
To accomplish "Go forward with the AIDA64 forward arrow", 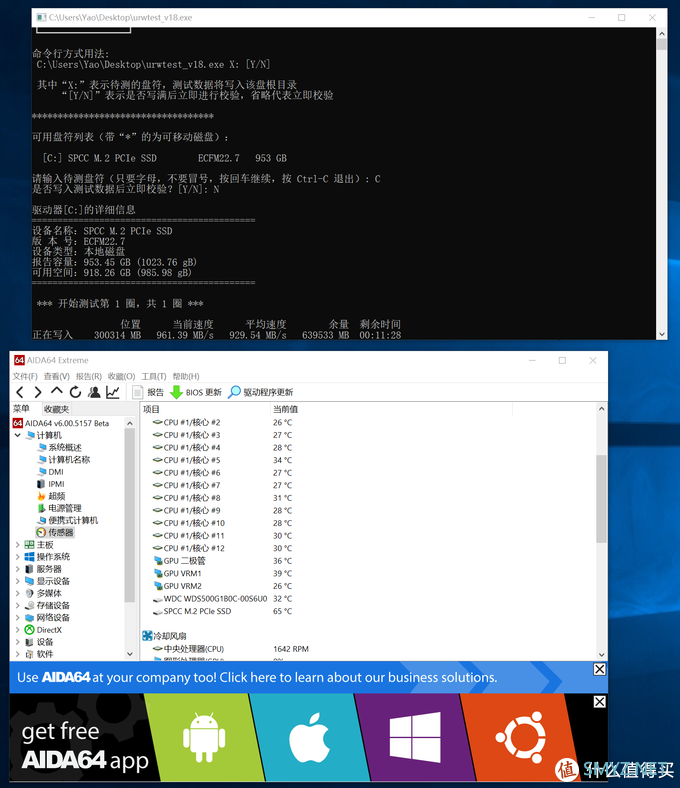I will (38, 392).
